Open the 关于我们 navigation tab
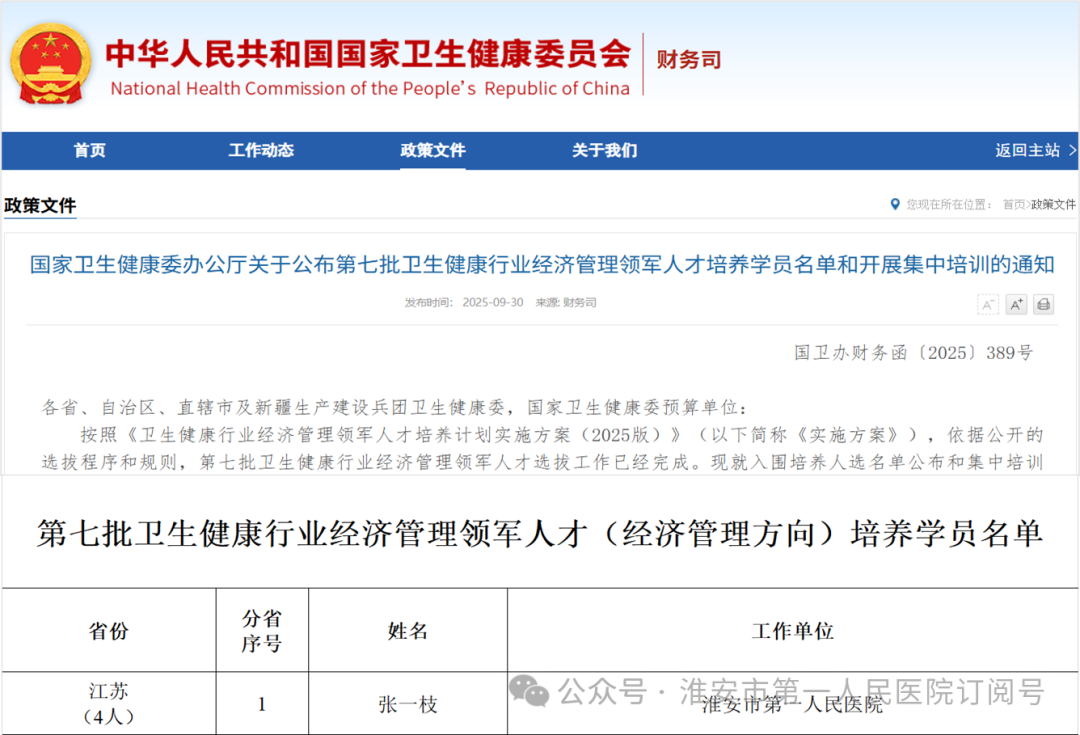This screenshot has width=1080, height=735. click(604, 150)
